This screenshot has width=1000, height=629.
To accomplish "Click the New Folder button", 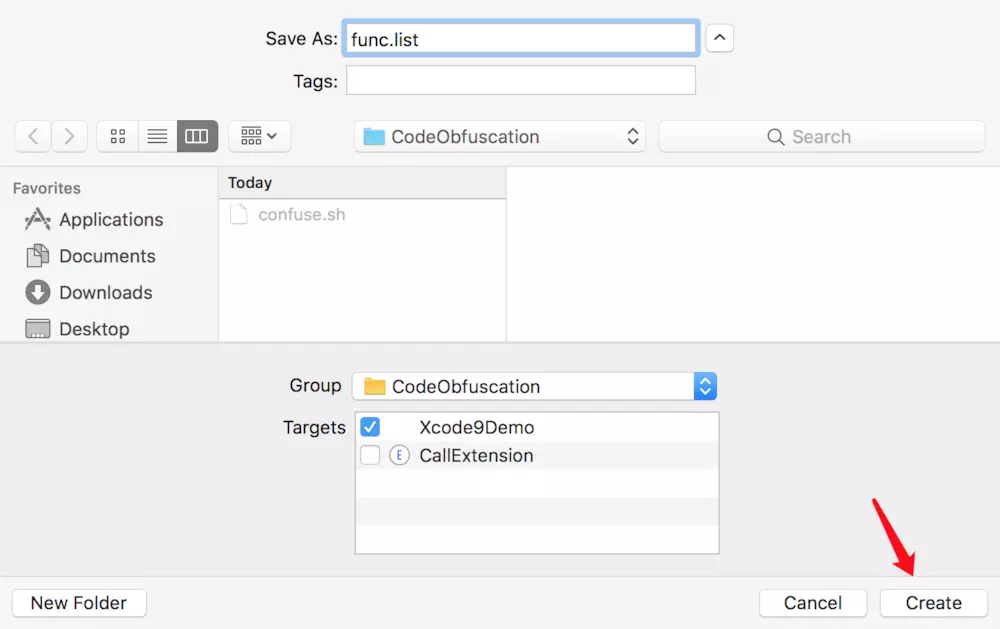I will (x=79, y=603).
